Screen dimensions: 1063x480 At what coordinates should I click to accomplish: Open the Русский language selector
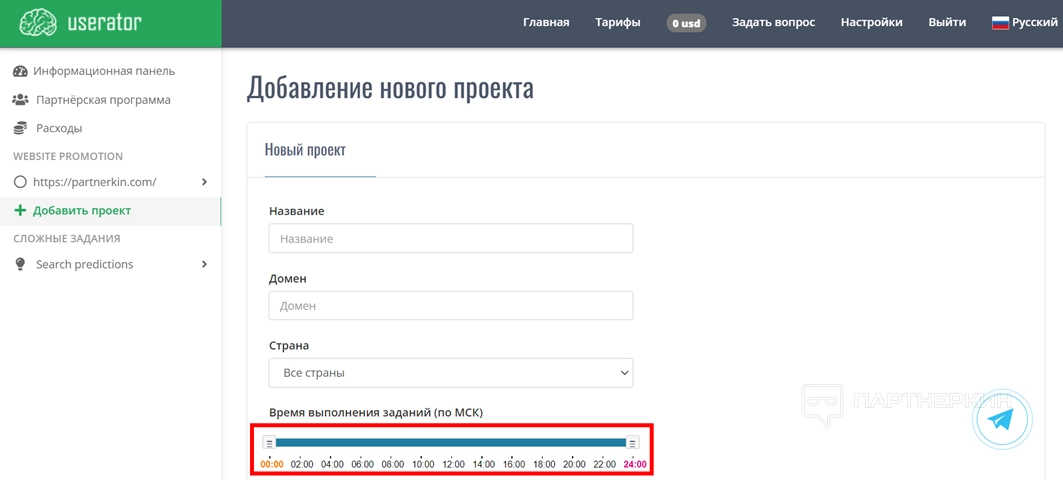(x=1024, y=22)
